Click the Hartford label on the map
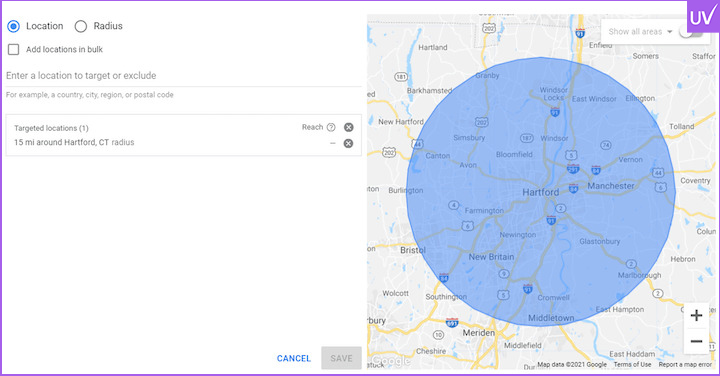Viewport: 720px width, 376px height. click(540, 192)
